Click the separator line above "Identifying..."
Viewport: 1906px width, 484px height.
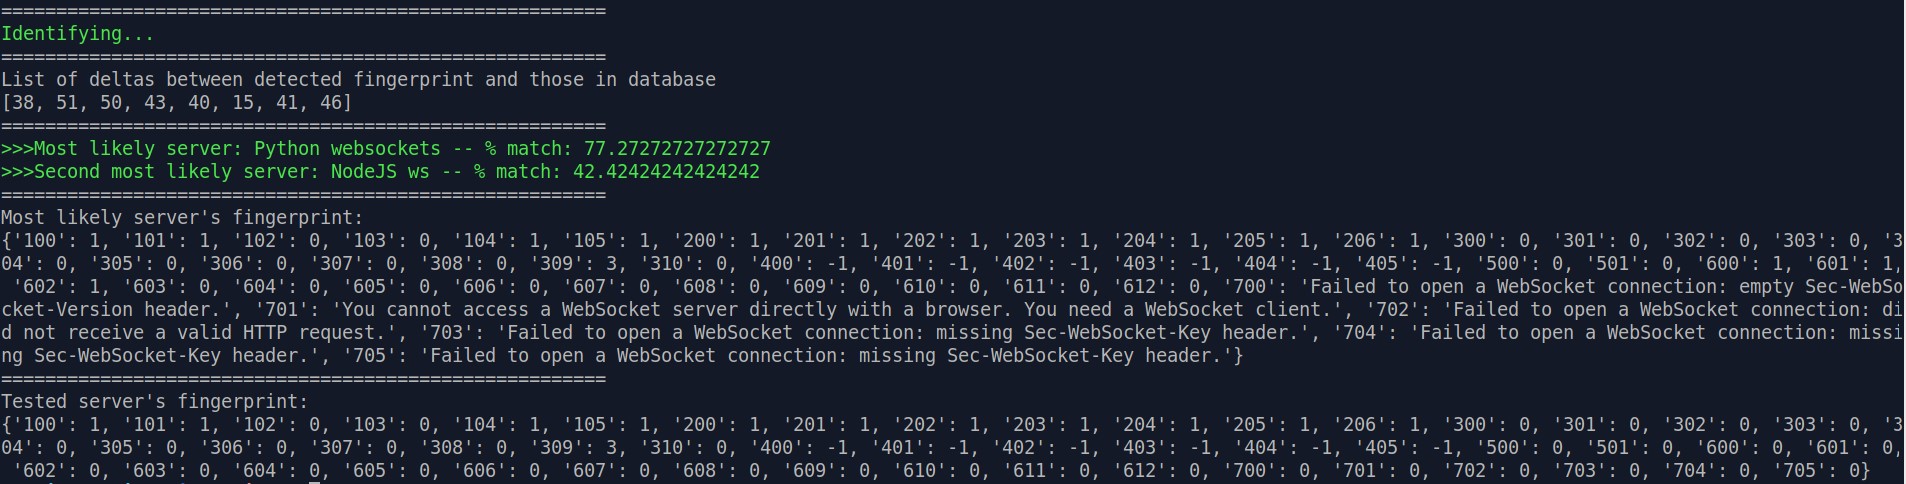coord(303,11)
